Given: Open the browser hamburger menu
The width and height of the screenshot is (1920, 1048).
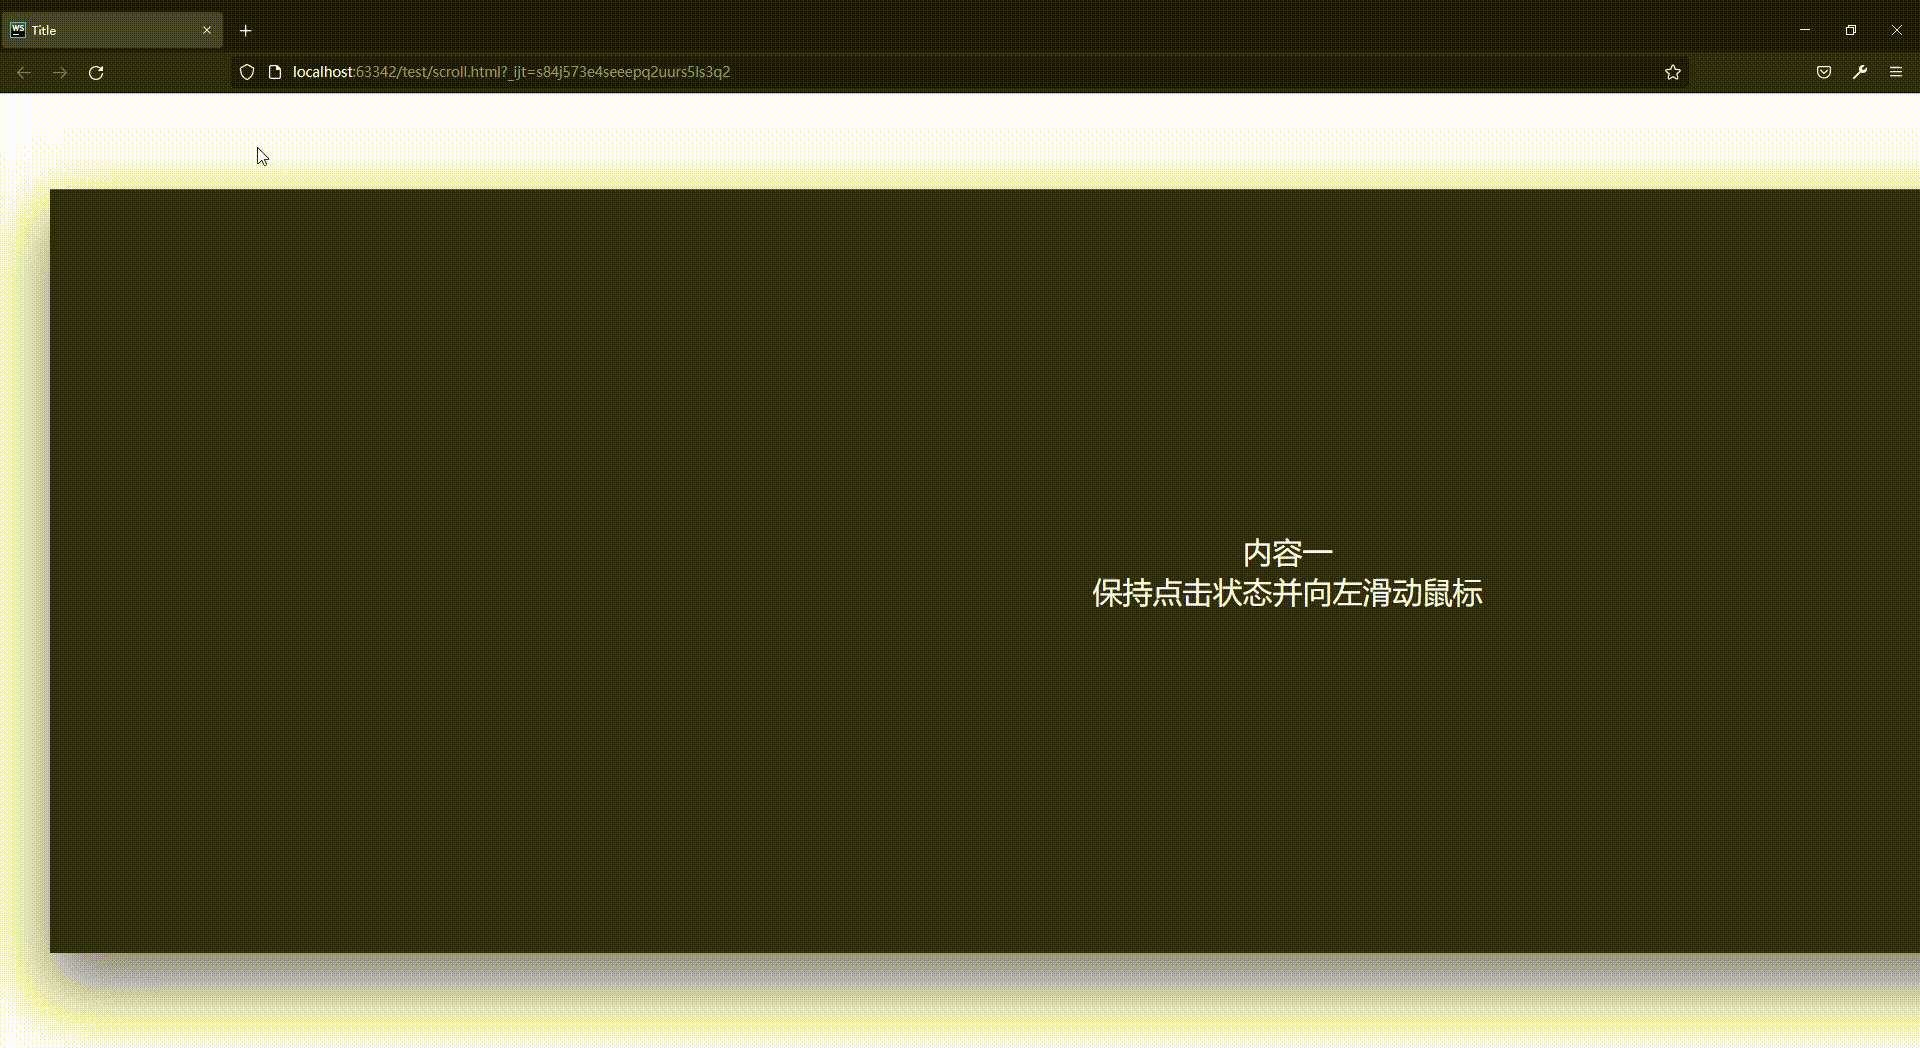Looking at the screenshot, I should tap(1896, 72).
